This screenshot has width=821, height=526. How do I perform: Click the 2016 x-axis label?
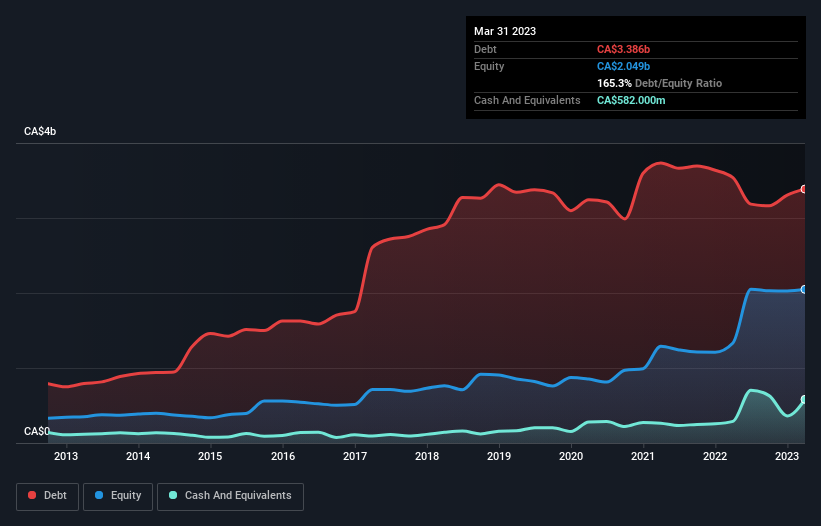point(283,456)
